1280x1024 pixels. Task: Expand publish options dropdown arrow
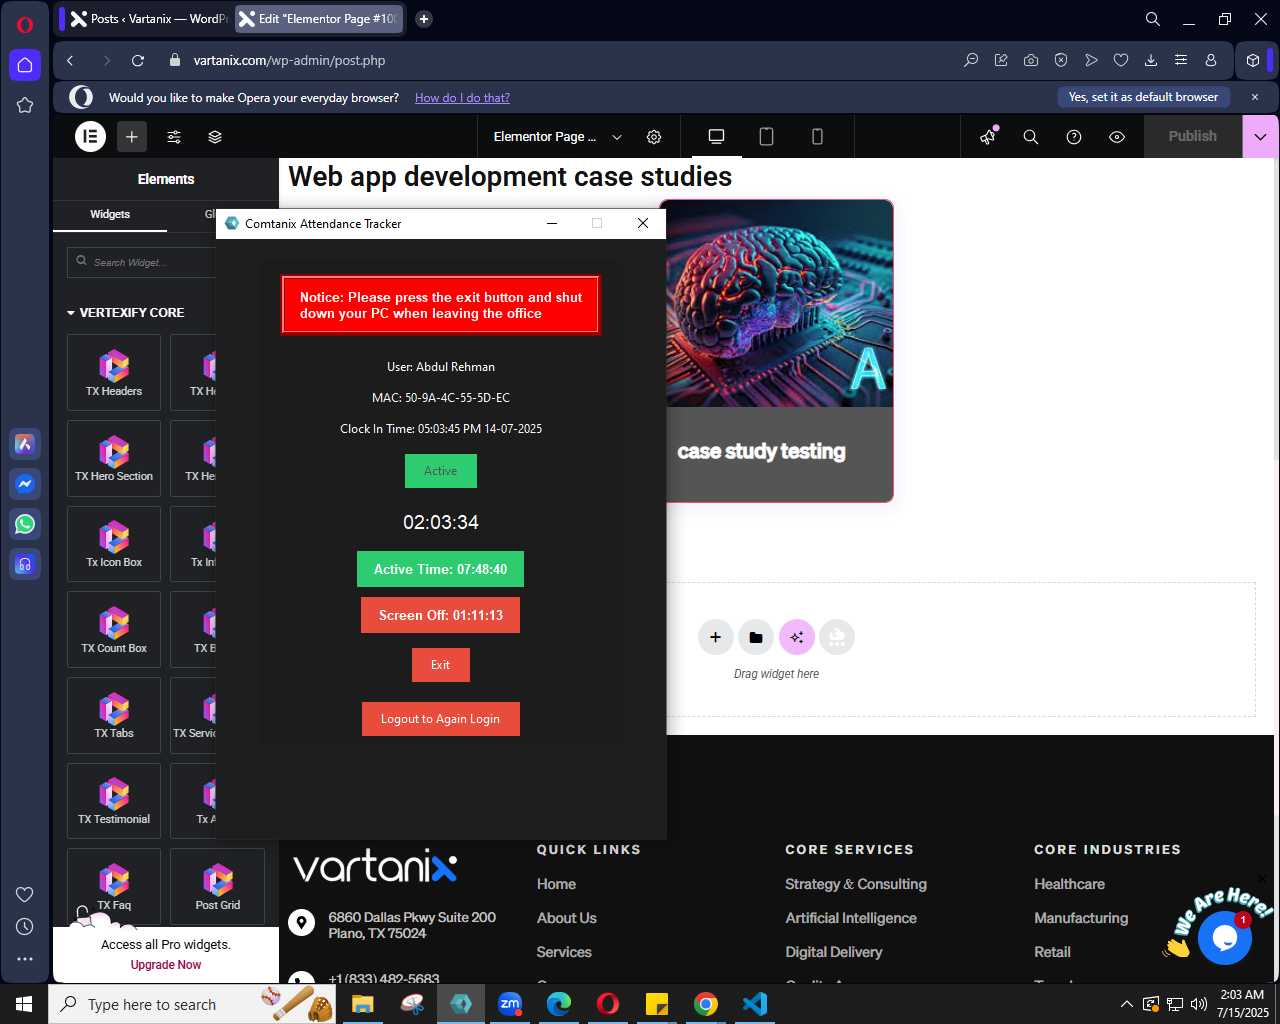coord(1260,137)
